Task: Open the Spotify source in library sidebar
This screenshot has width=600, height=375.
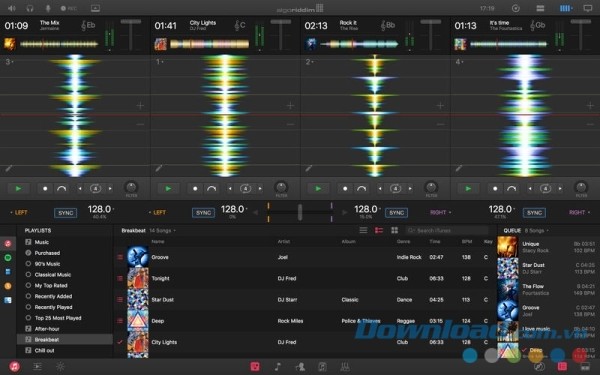Action: [x=8, y=258]
